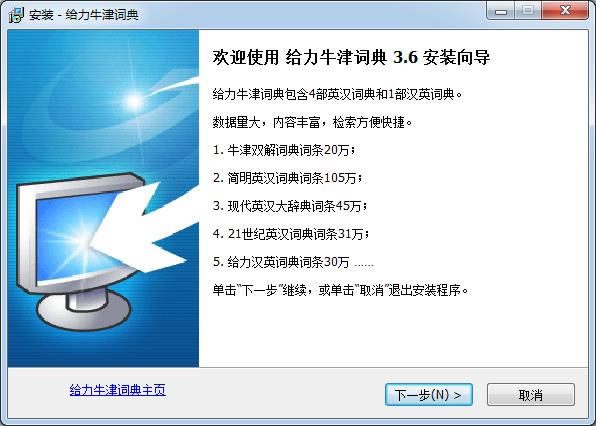This screenshot has width=596, height=426.
Task: Click the line 现代英汉大辞典词条45万
Action: 290,206
